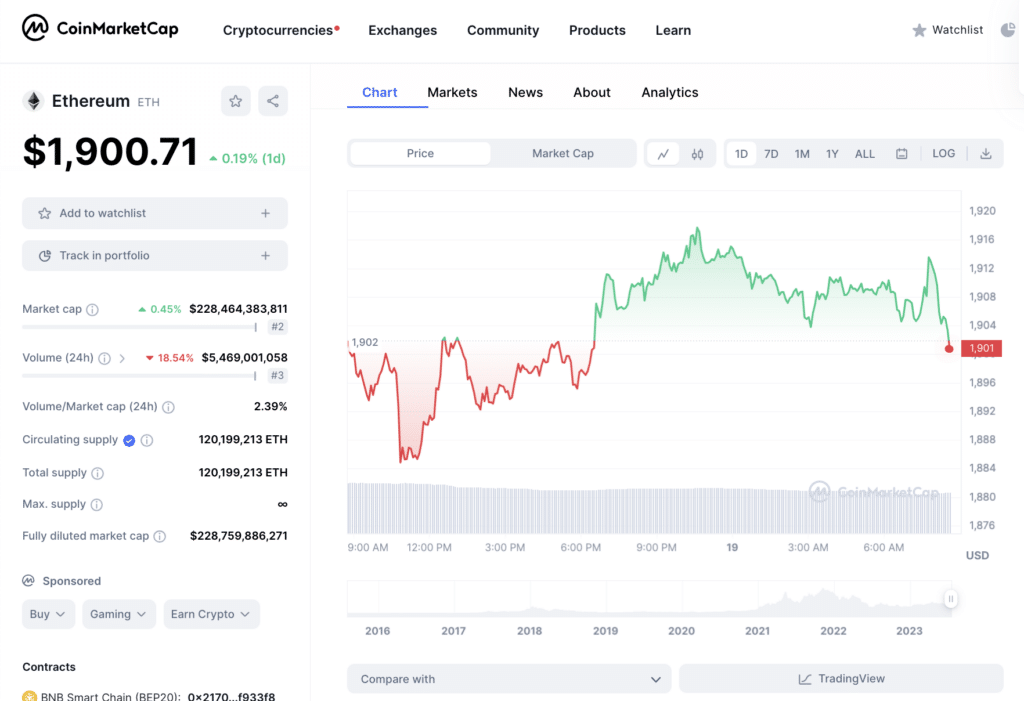The image size is (1024, 701).
Task: Open the portfolio pie icon in header
Action: (x=1008, y=30)
